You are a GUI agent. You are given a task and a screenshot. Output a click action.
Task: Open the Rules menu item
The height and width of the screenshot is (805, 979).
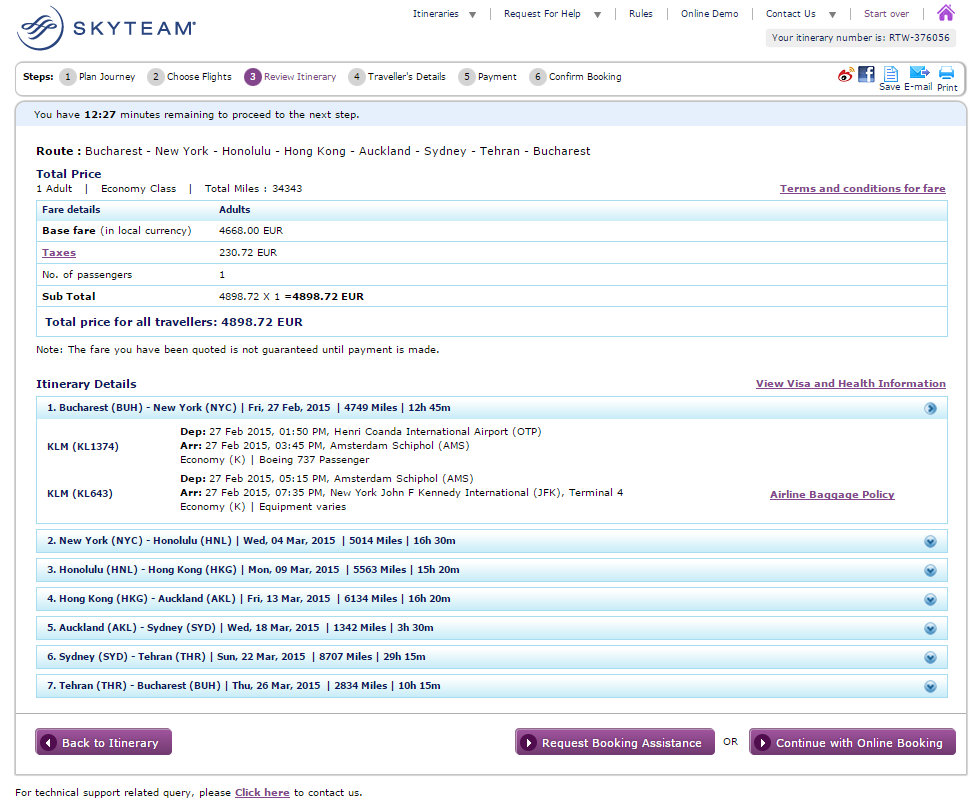point(640,14)
